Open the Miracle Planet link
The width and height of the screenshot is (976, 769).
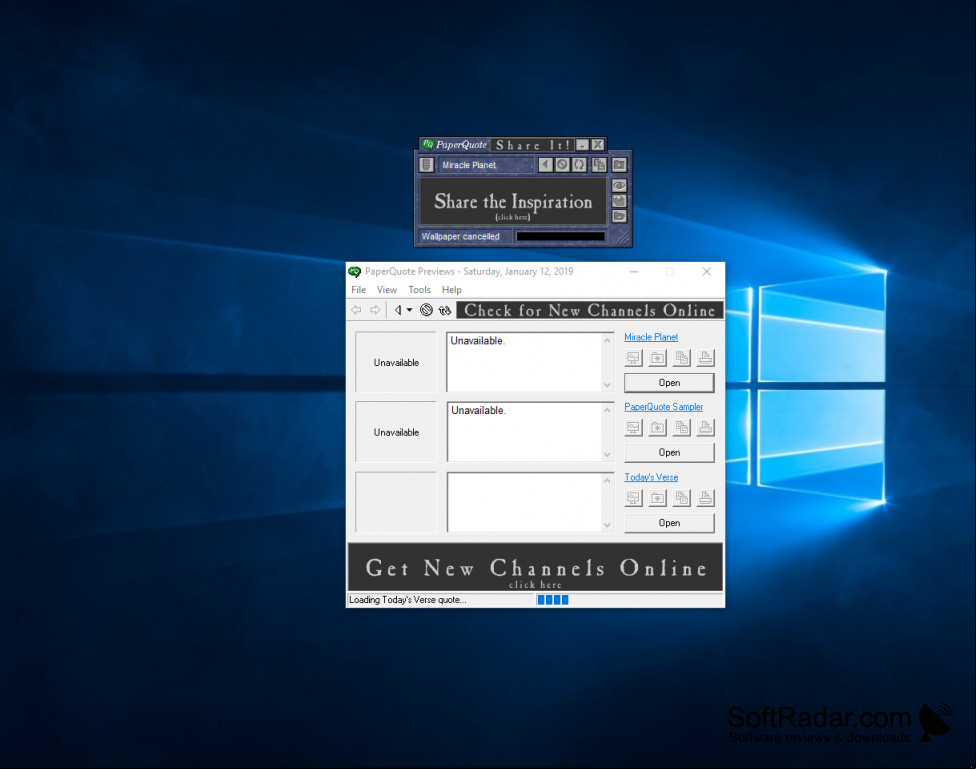pyautogui.click(x=651, y=337)
